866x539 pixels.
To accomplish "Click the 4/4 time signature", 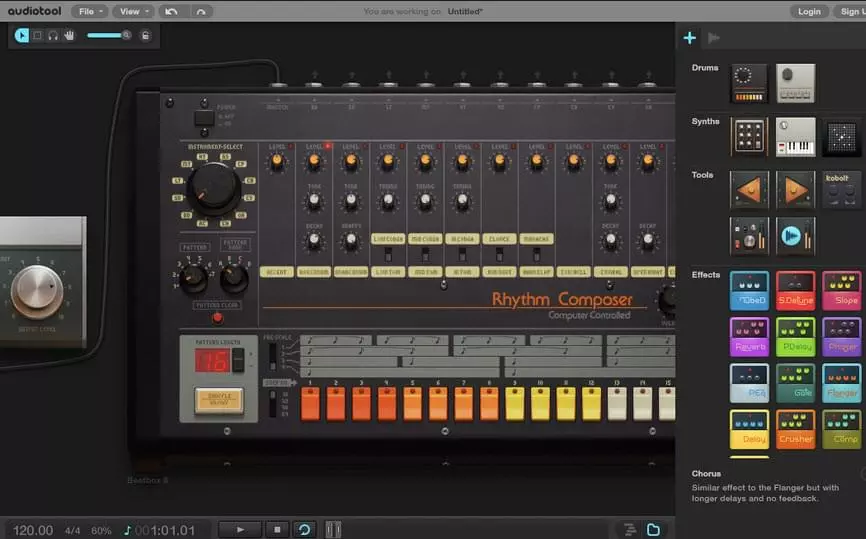I will pyautogui.click(x=72, y=531).
